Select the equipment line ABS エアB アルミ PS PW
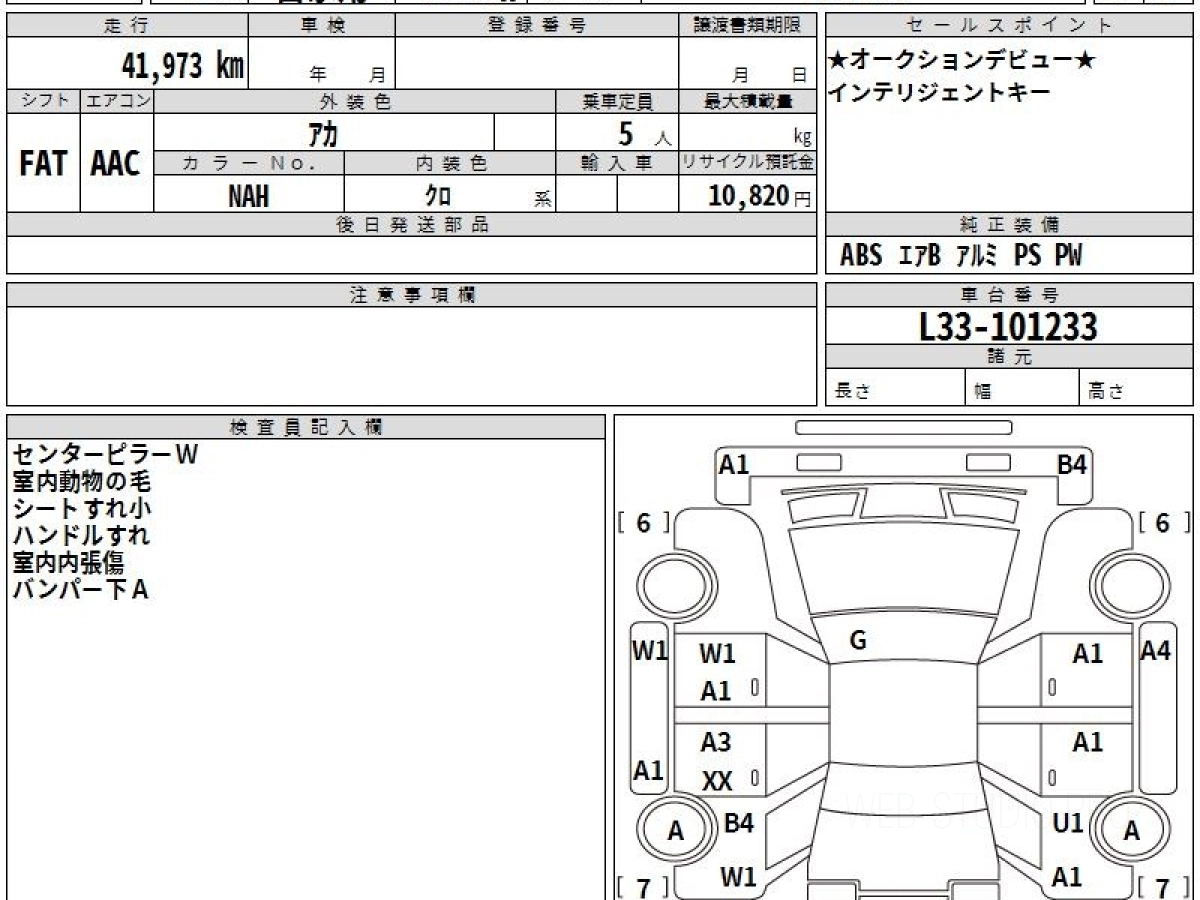1200x900 pixels. coord(961,256)
